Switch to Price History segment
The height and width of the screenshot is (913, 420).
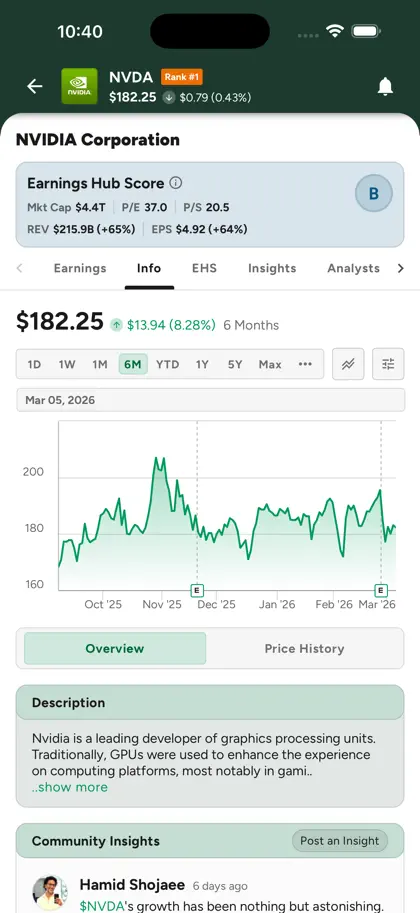(x=304, y=648)
